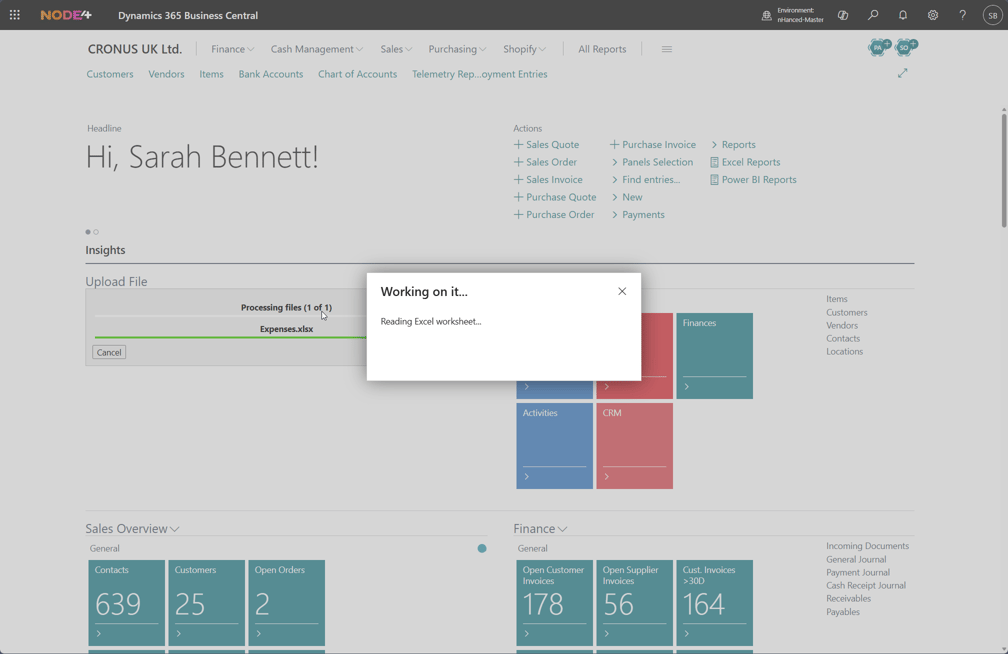Click the PA teams badge icon
The width and height of the screenshot is (1008, 654).
[x=879, y=47]
